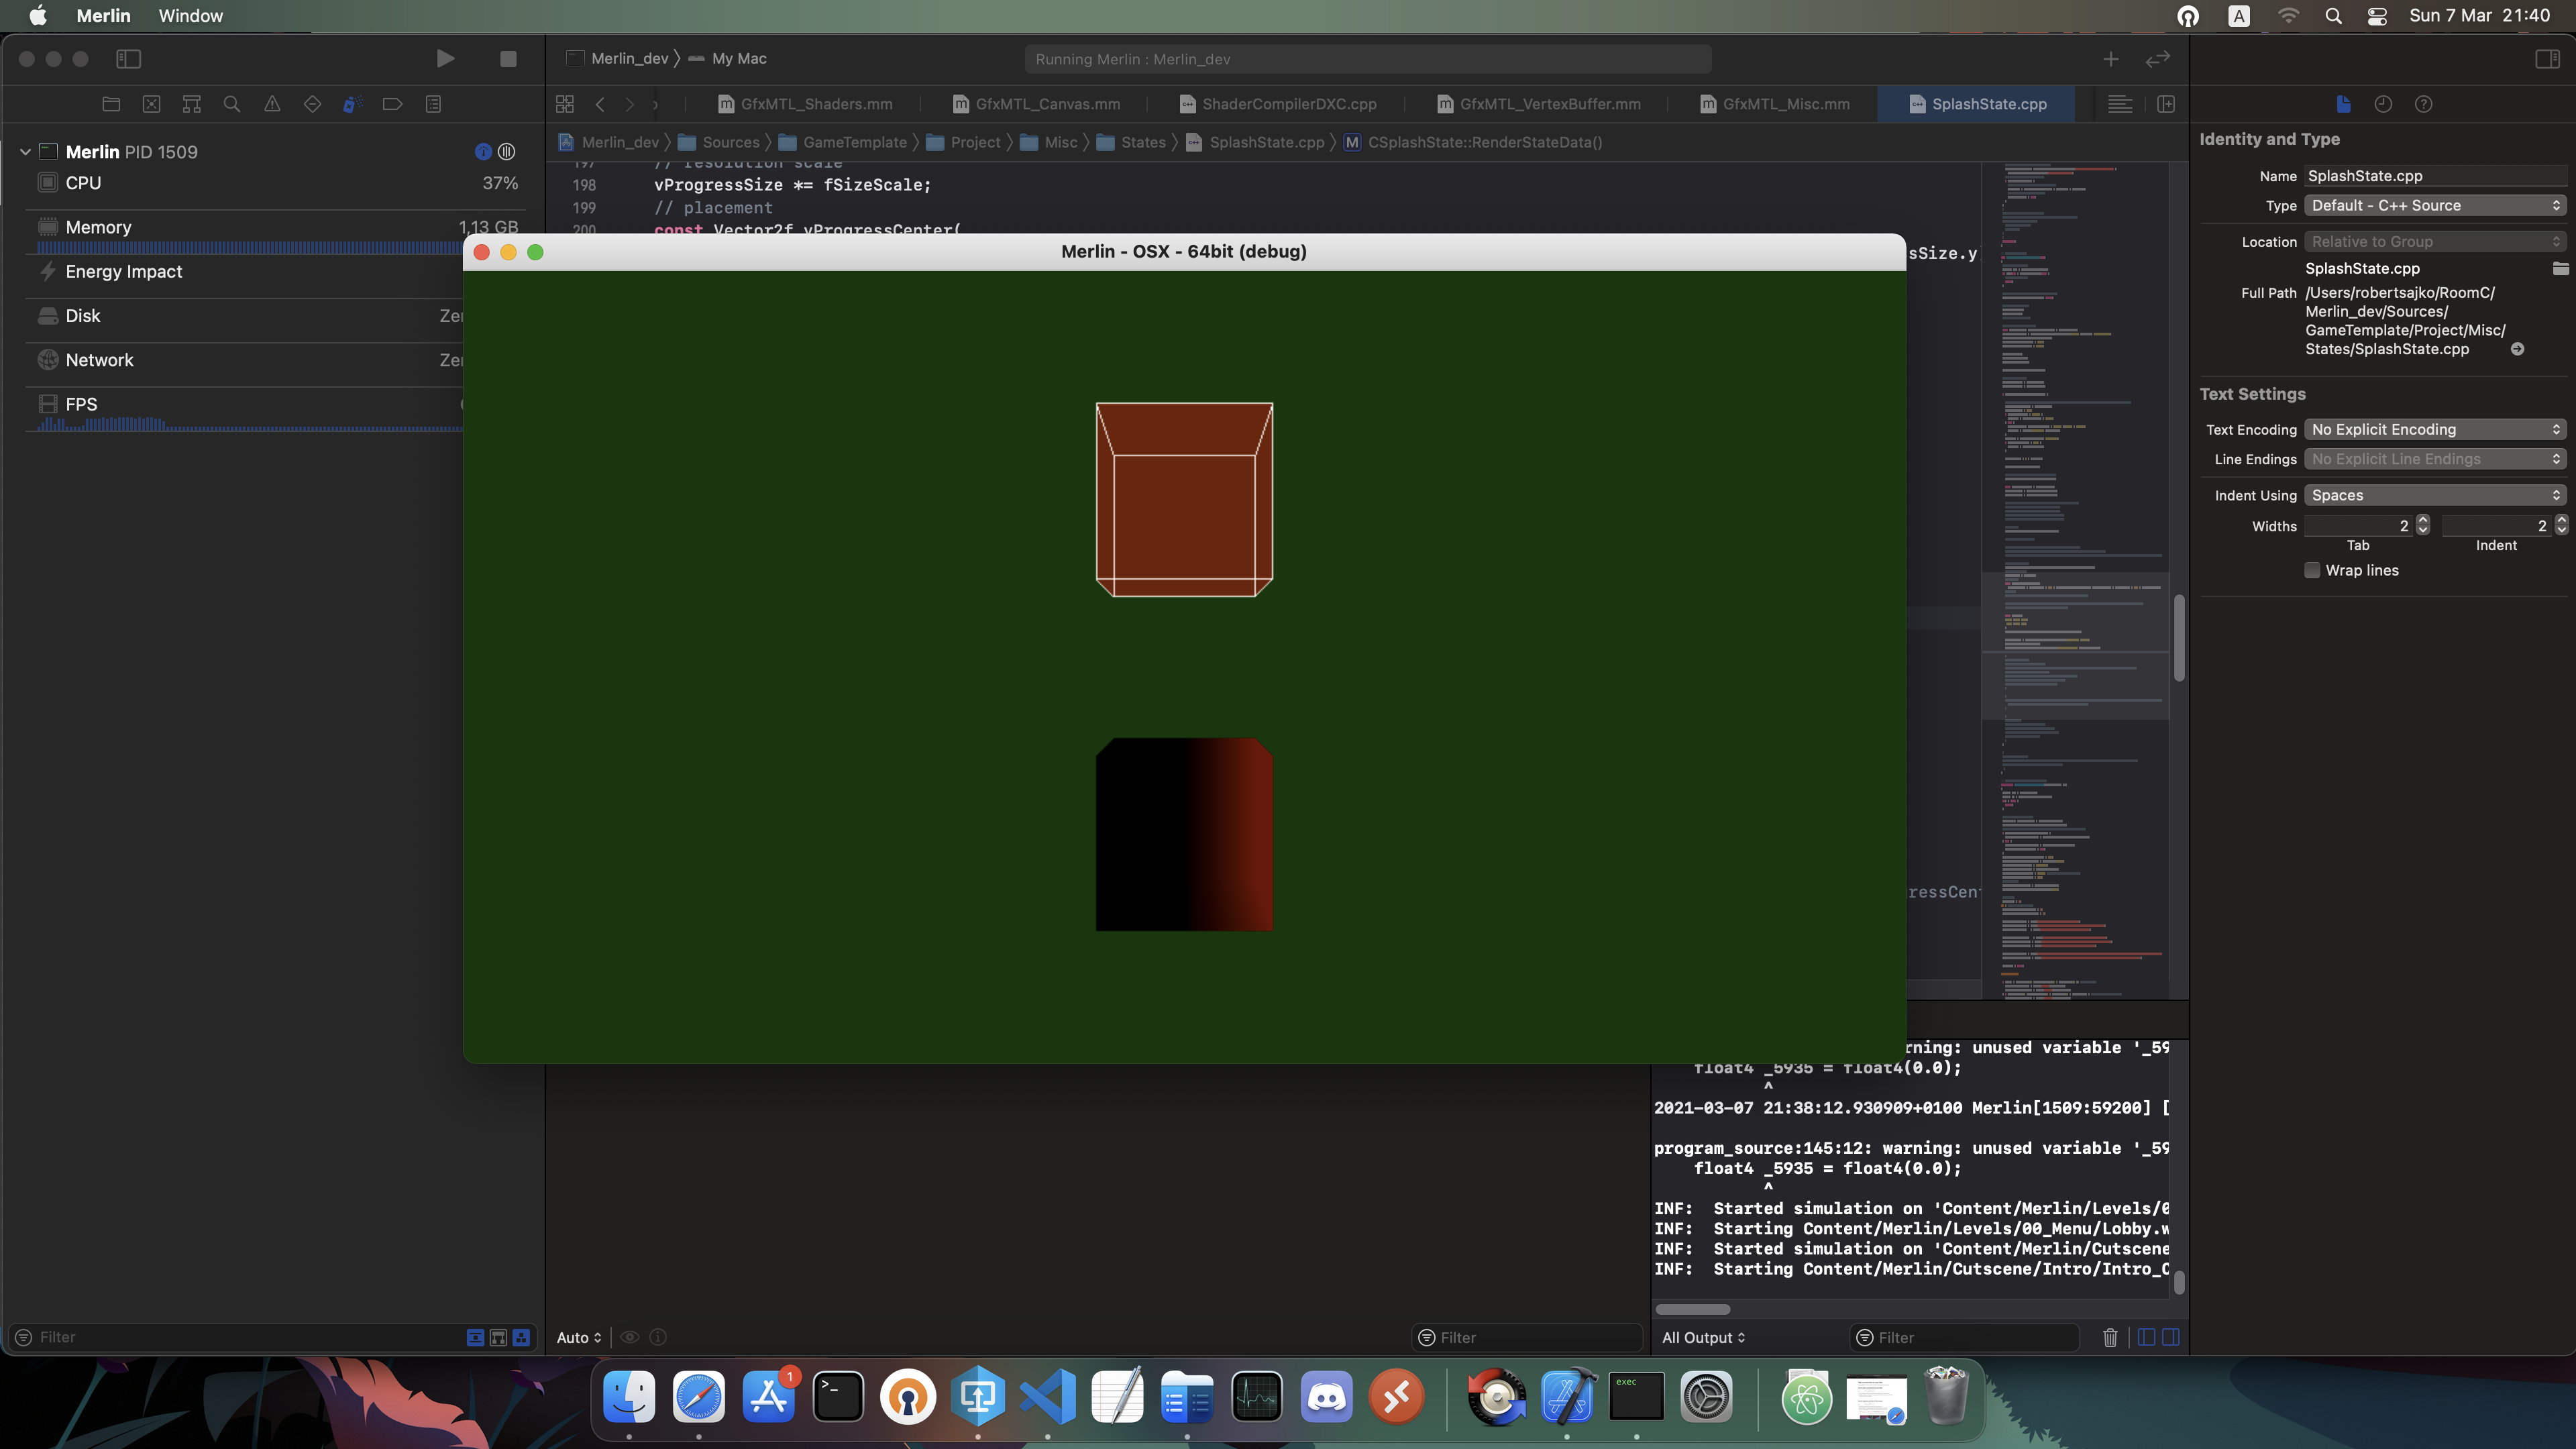The height and width of the screenshot is (1449, 2576).
Task: Enable the Wrap lines checkbox
Action: [2312, 570]
